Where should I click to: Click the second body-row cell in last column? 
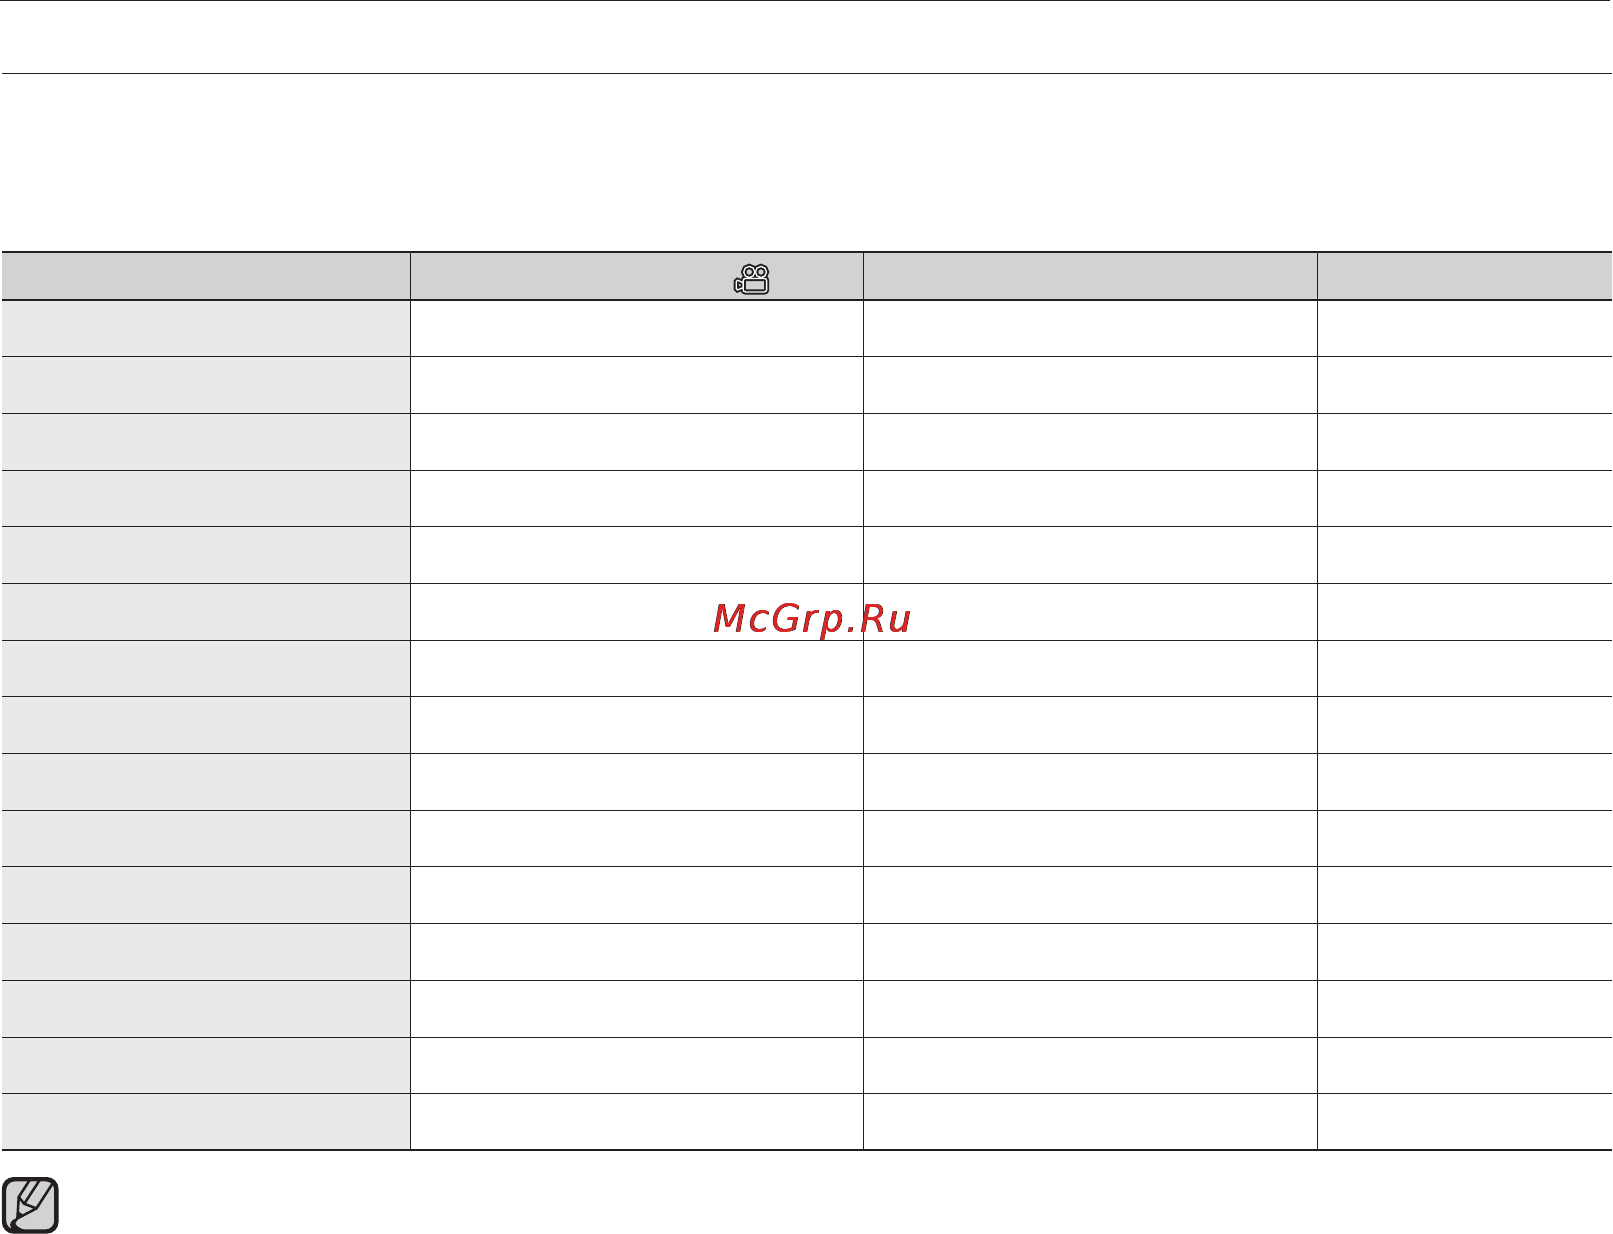[1464, 385]
